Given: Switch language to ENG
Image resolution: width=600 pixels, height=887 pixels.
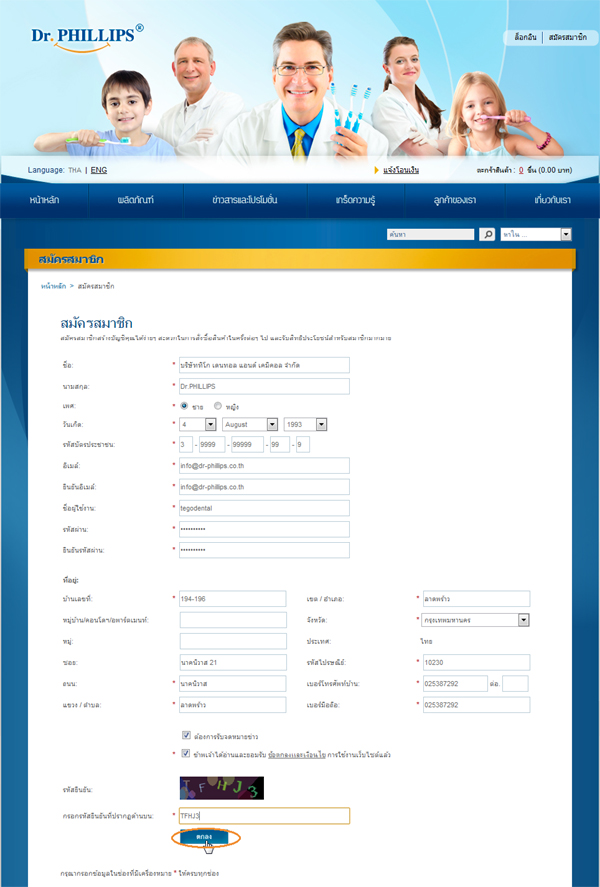Looking at the screenshot, I should [98, 170].
